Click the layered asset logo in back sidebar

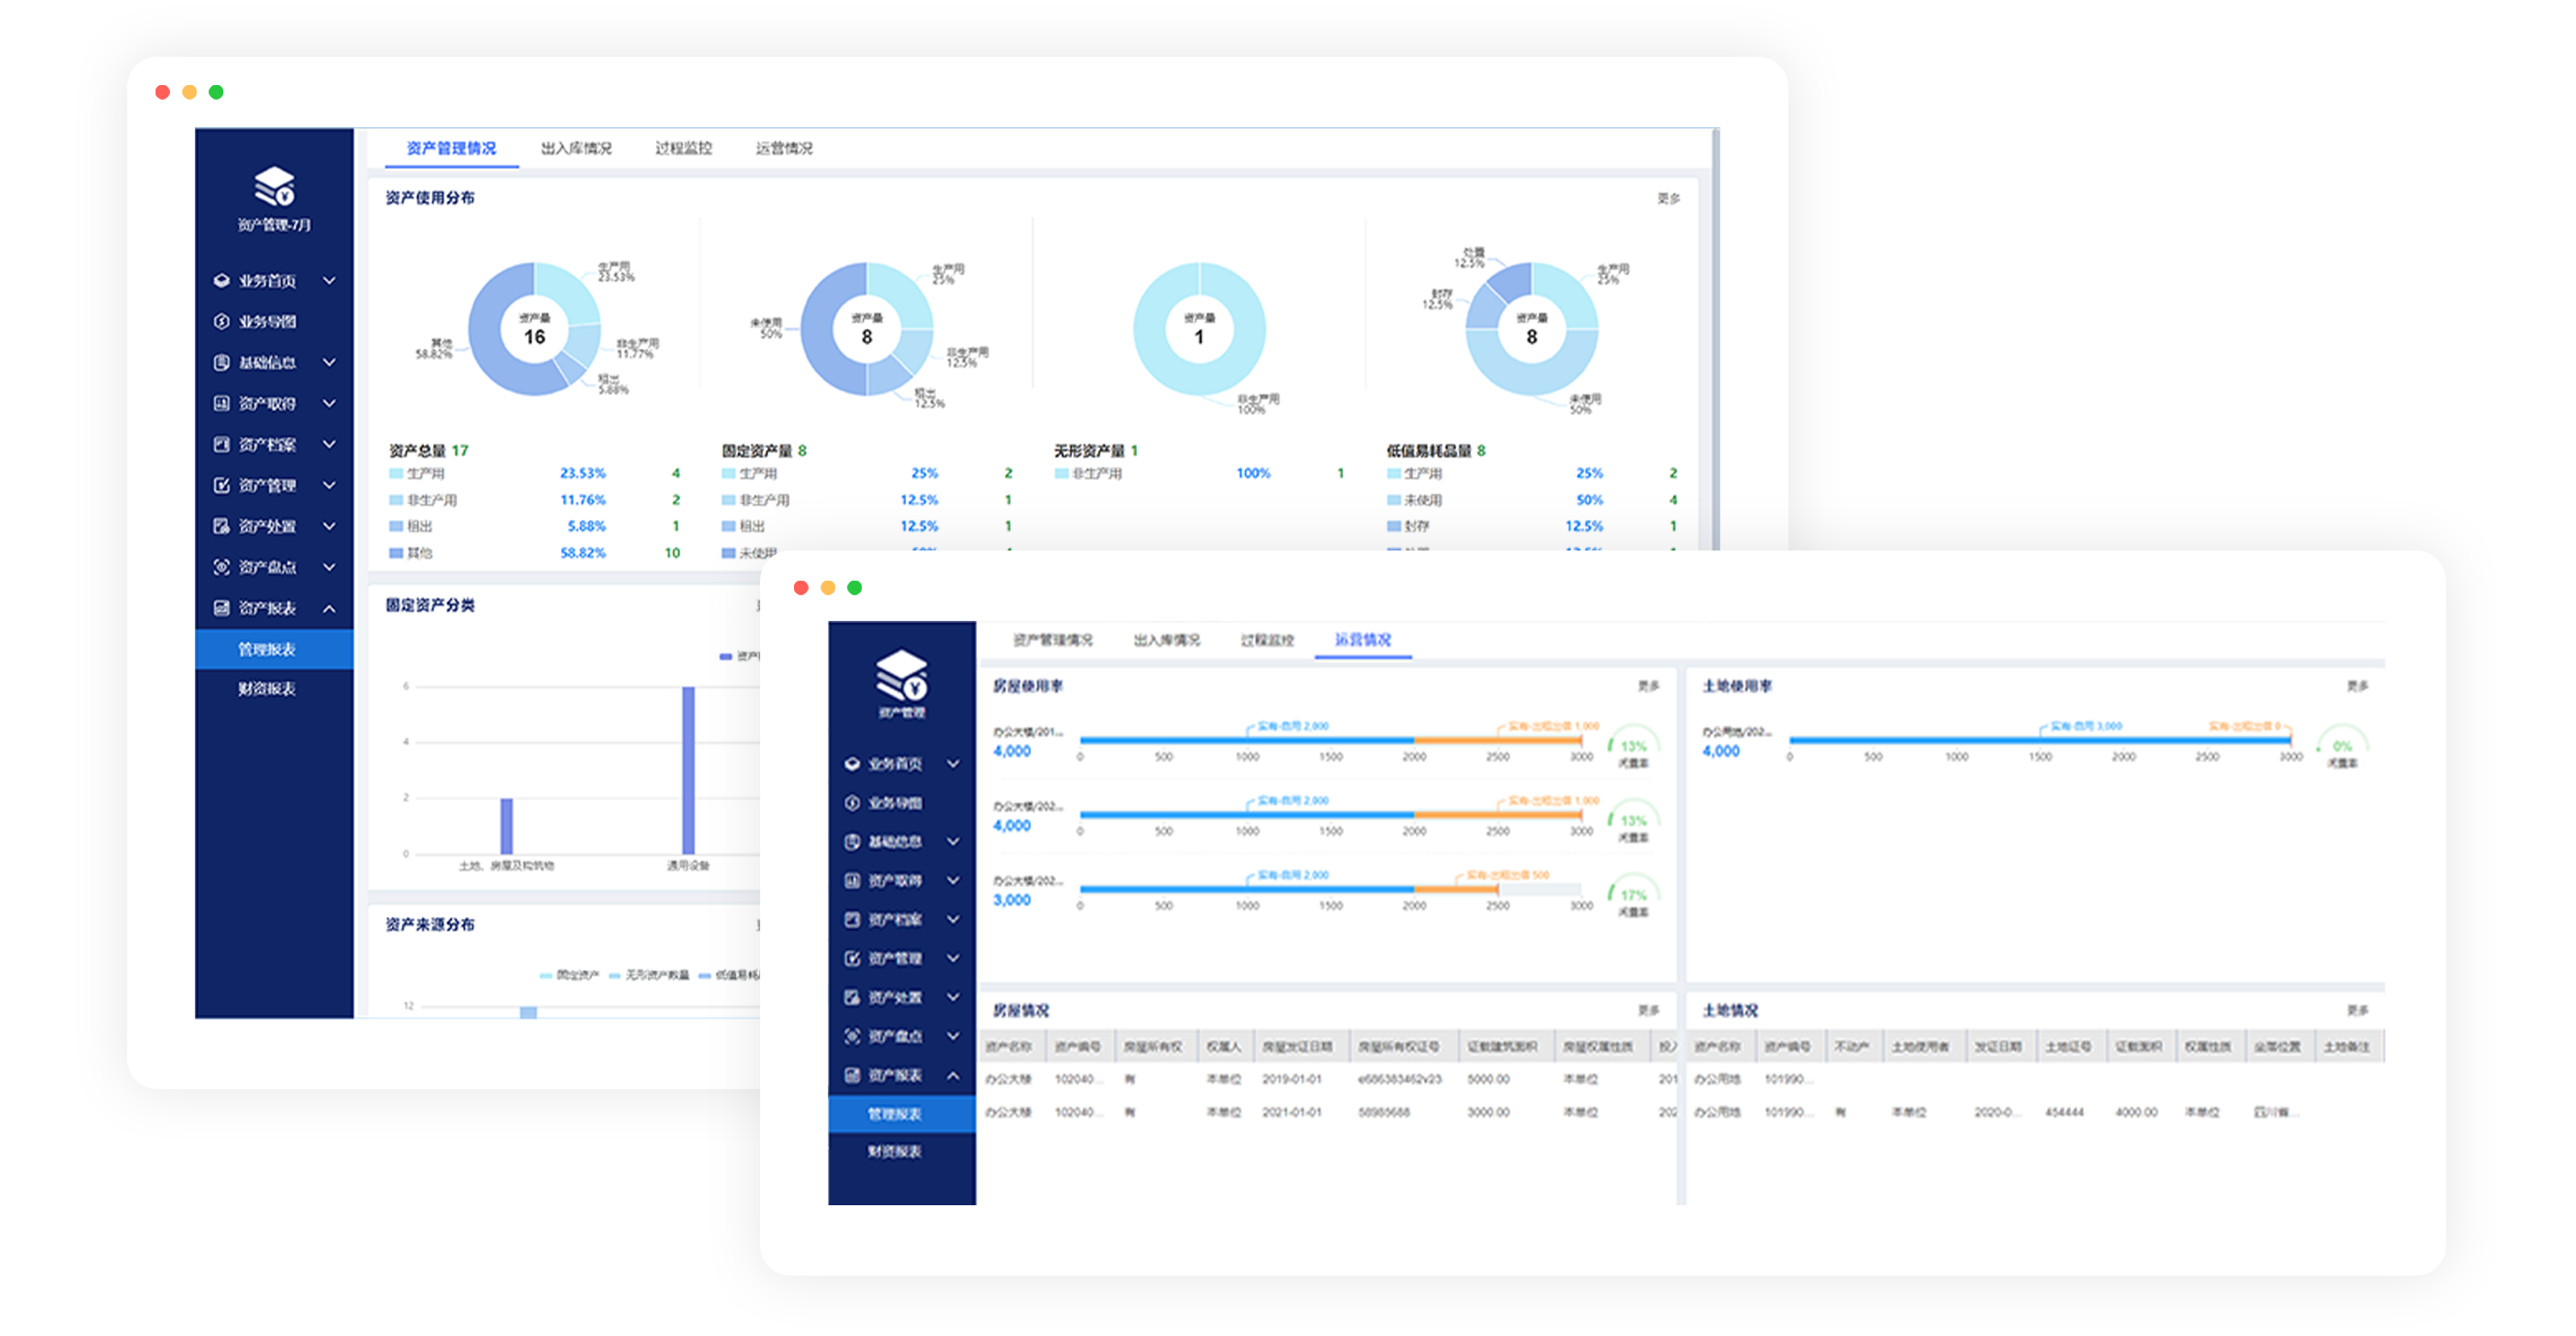(x=274, y=186)
